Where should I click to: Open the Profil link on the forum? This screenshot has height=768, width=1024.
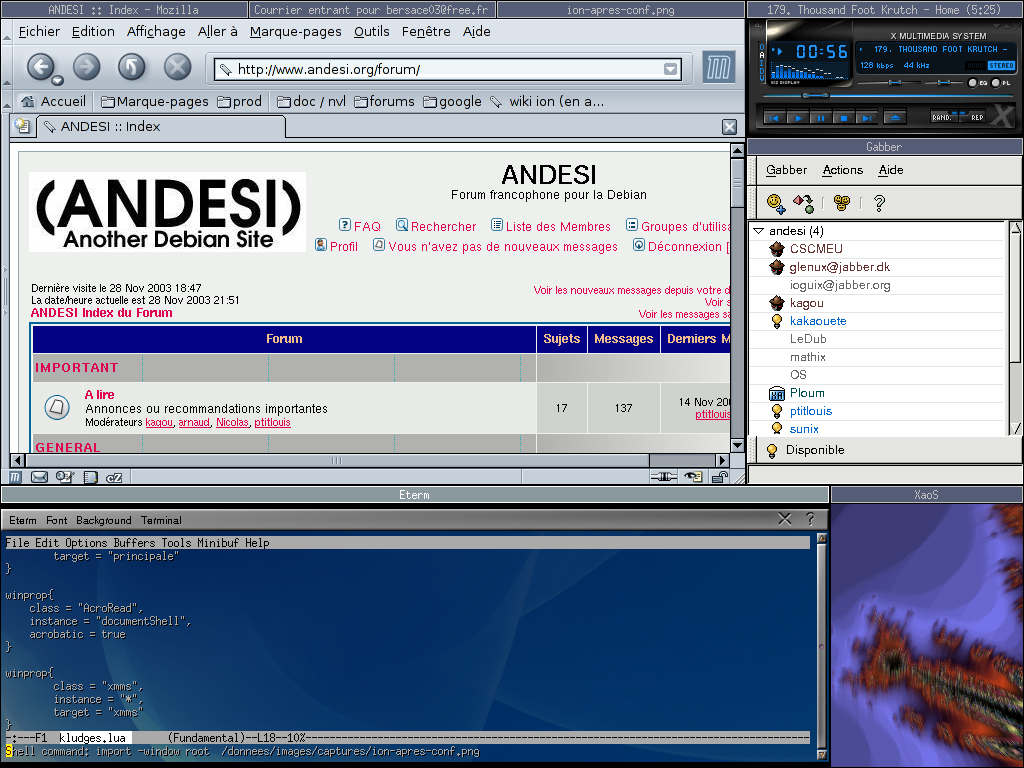tap(344, 246)
